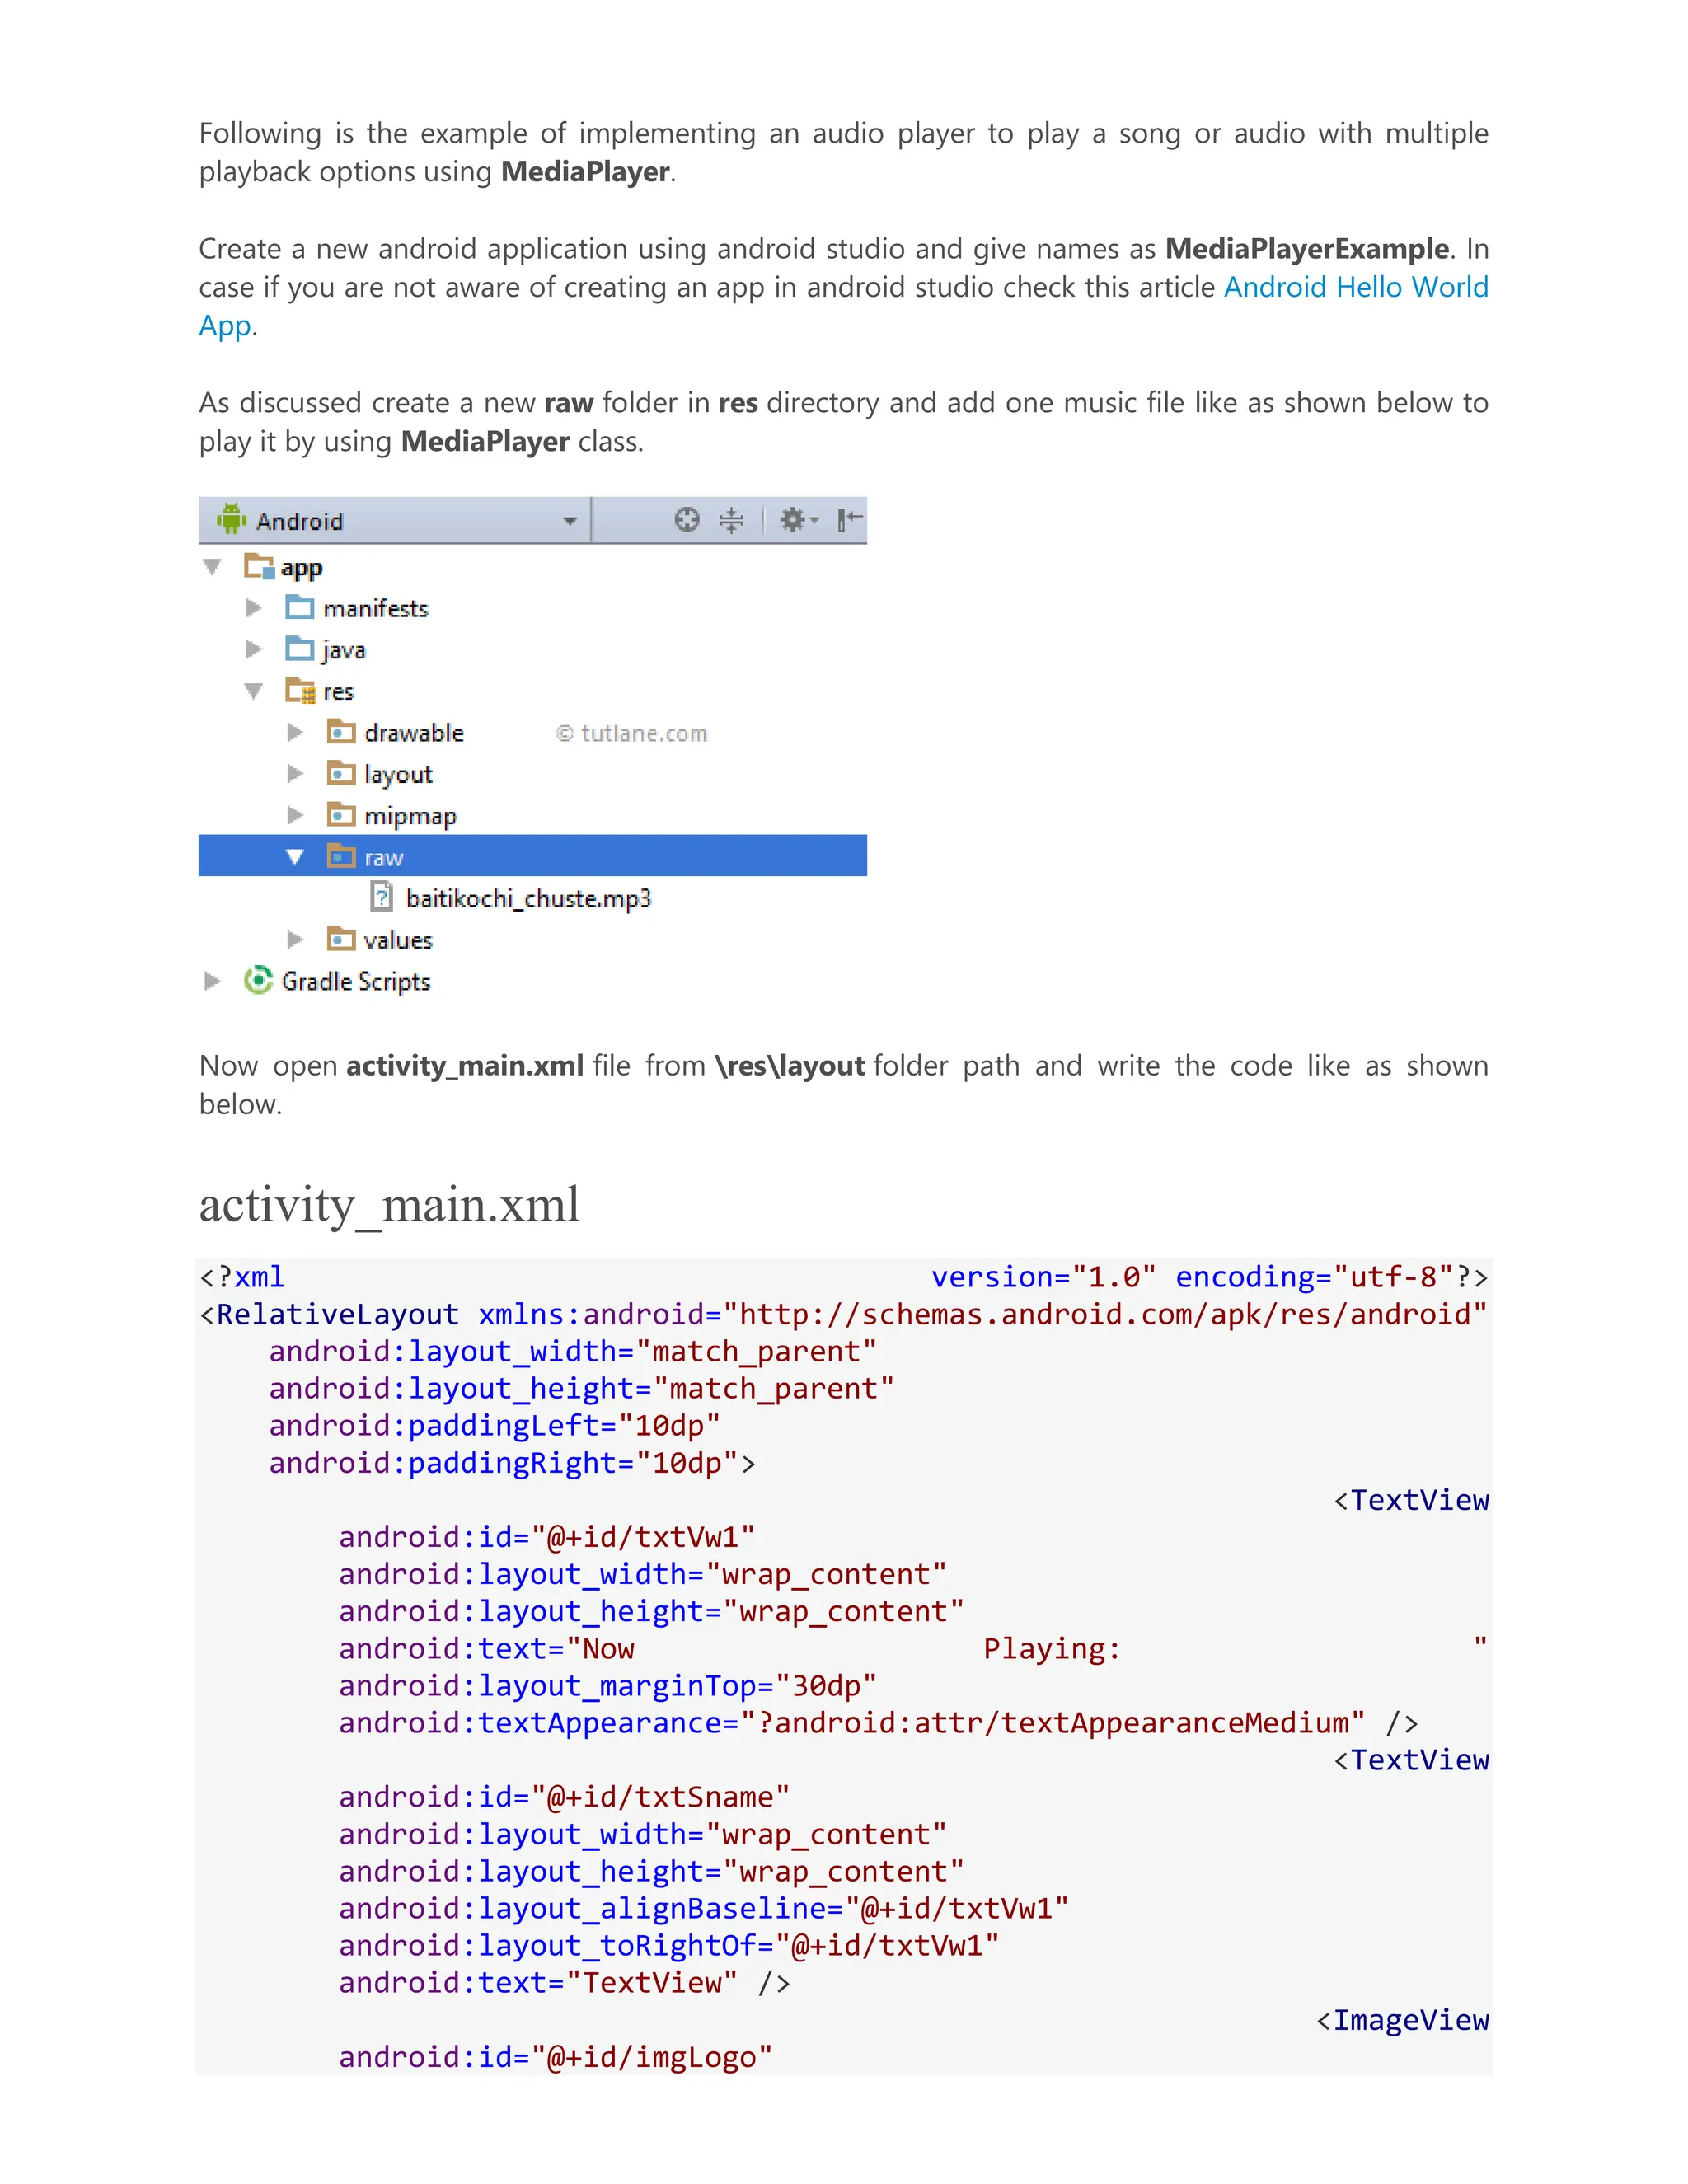
Task: Click the green Android robot icon
Action: tap(231, 520)
